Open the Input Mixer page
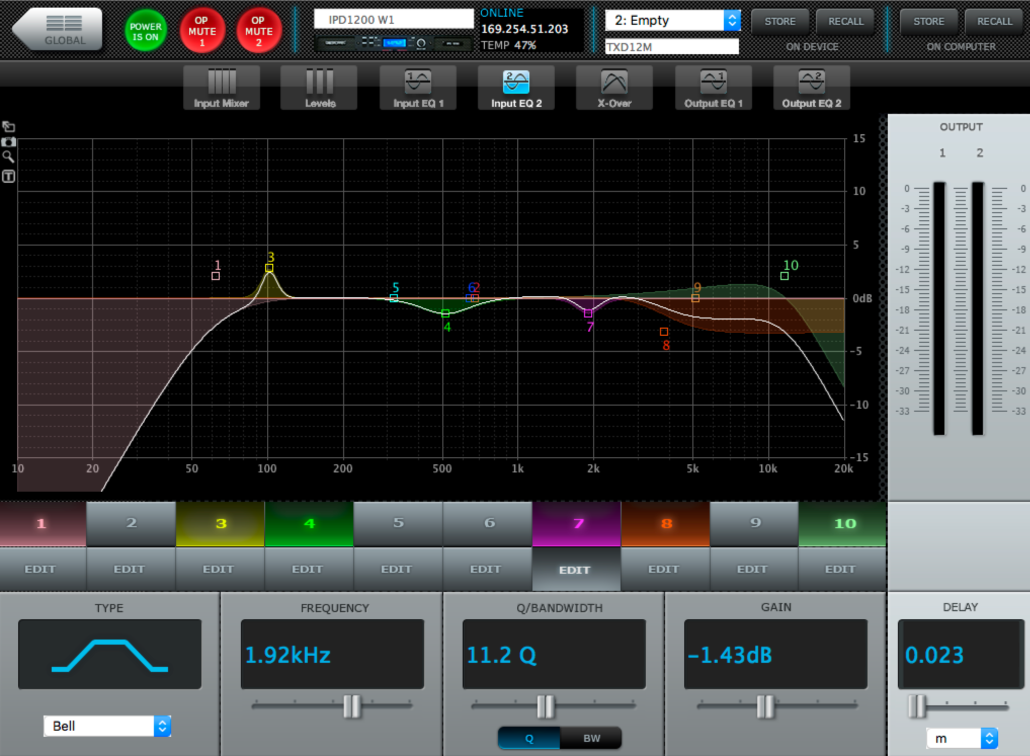This screenshot has width=1030, height=756. [221, 88]
